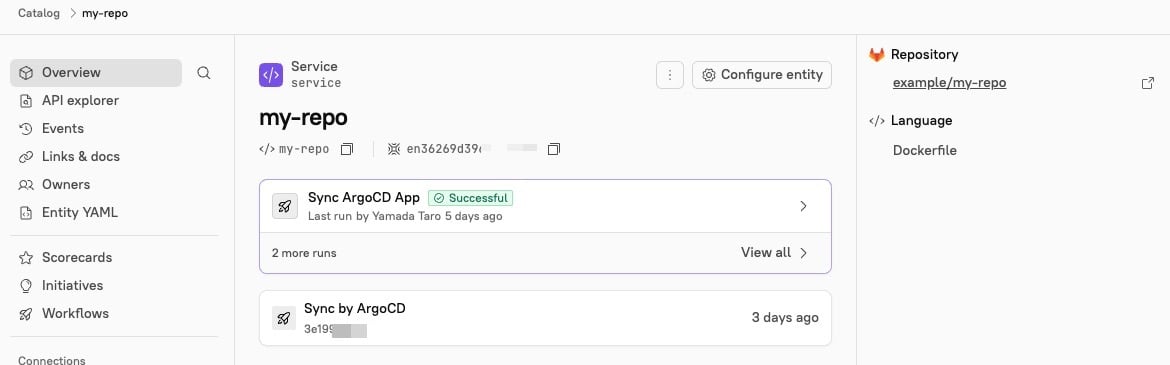
Task: Open View all workflow runs
Action: point(775,253)
